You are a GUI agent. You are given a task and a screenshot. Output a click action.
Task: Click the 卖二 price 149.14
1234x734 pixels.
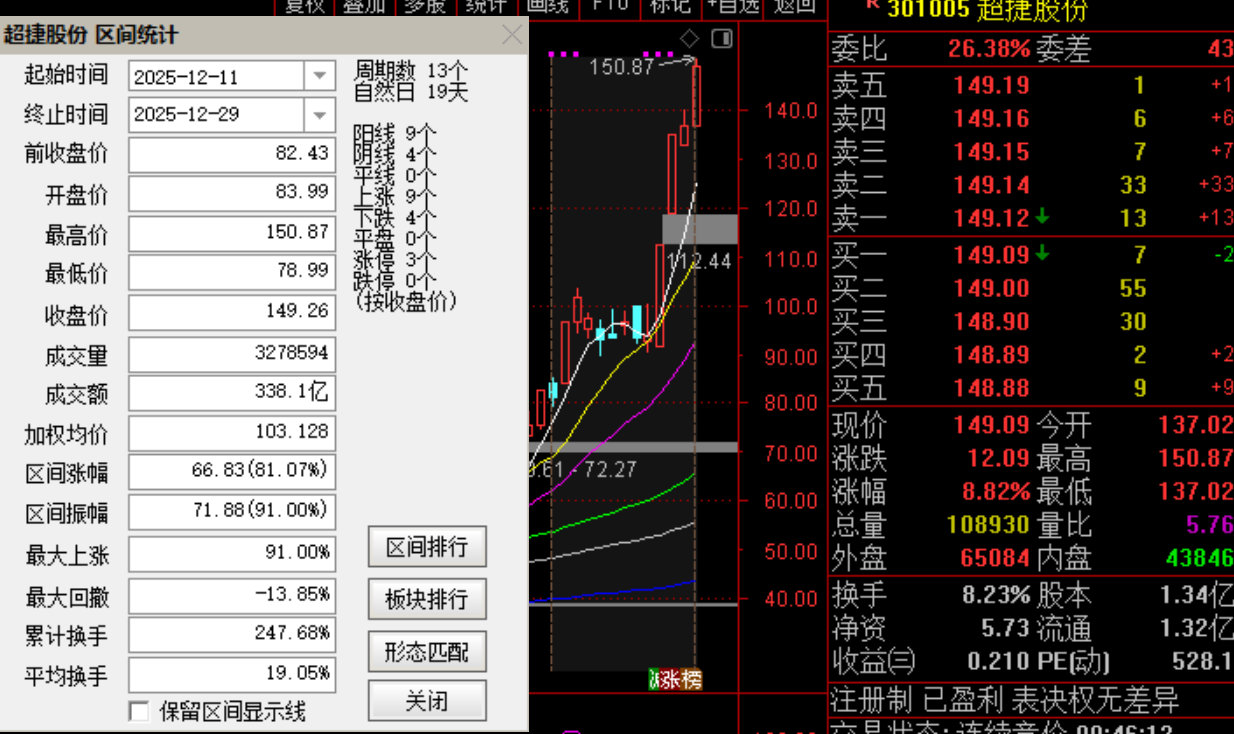[x=991, y=185]
